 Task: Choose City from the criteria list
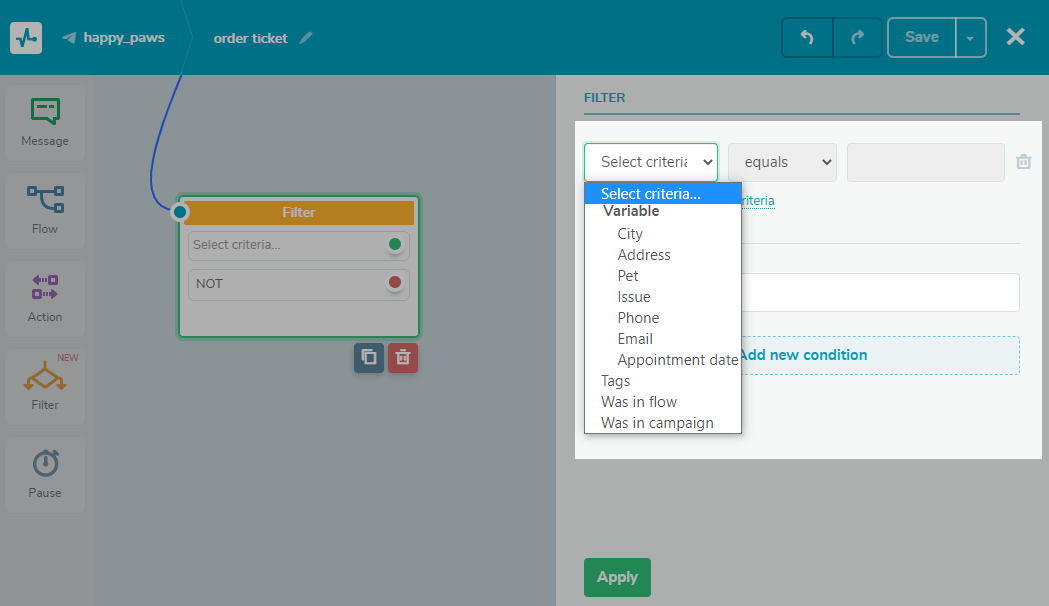click(x=630, y=234)
